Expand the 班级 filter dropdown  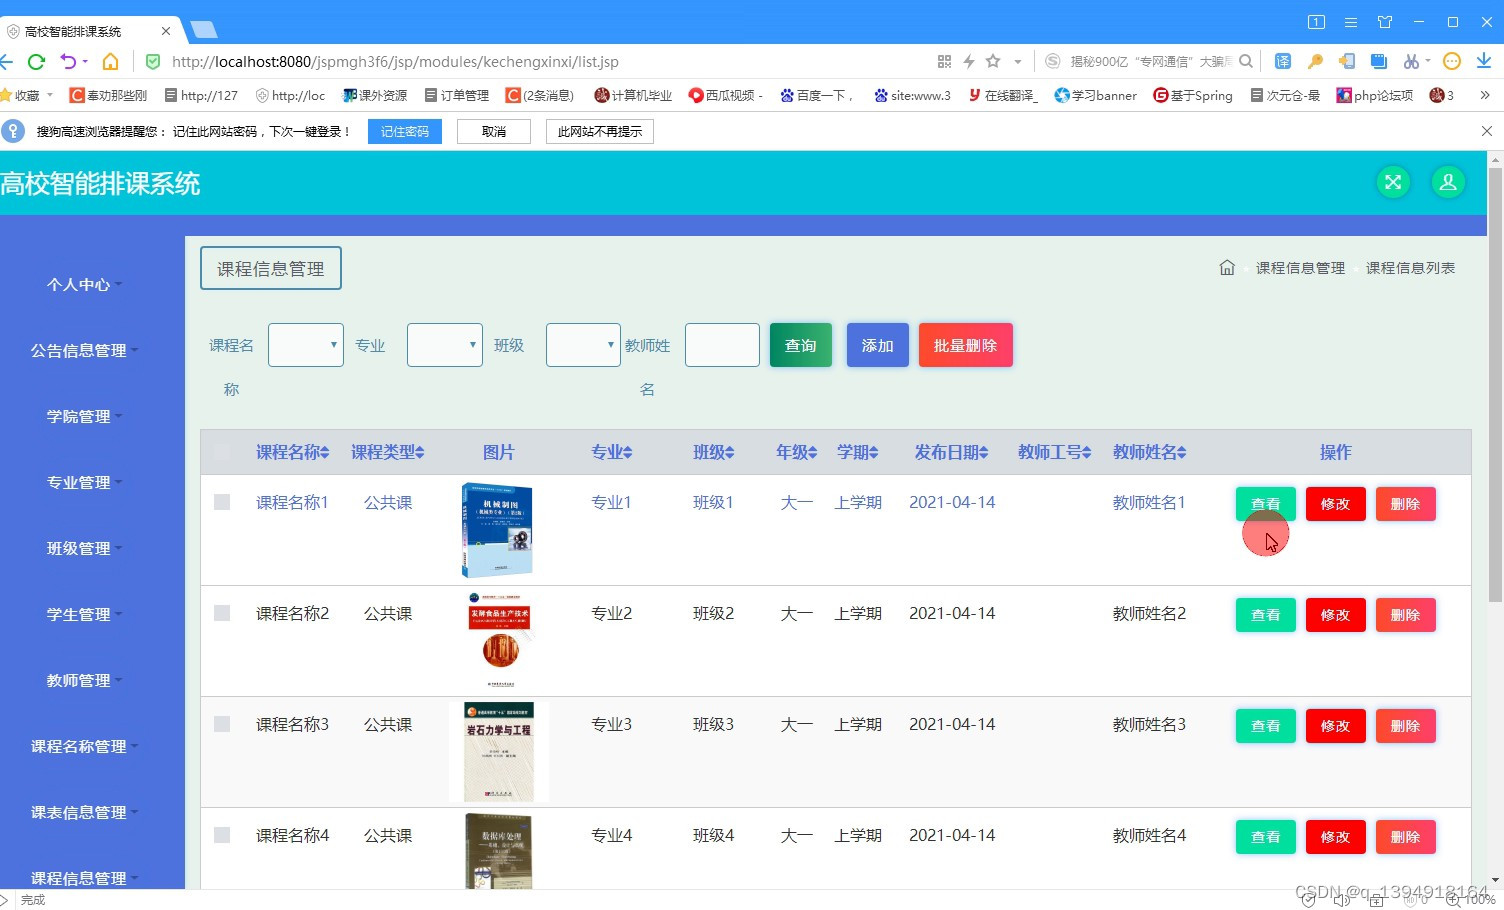coord(583,344)
